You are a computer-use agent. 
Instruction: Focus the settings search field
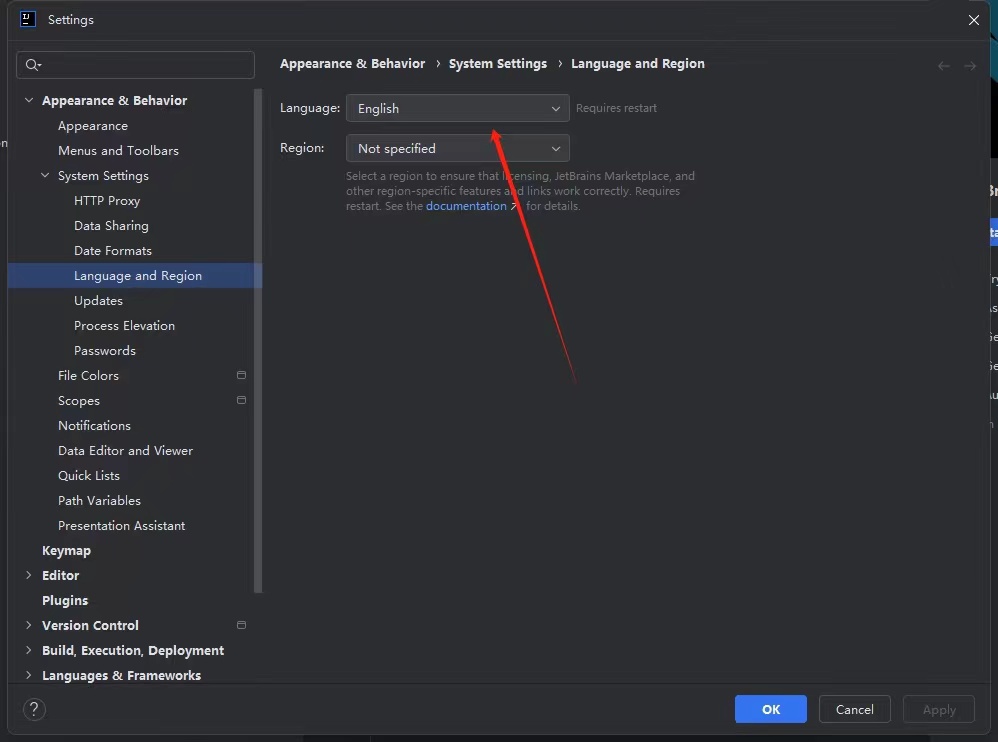coord(136,65)
